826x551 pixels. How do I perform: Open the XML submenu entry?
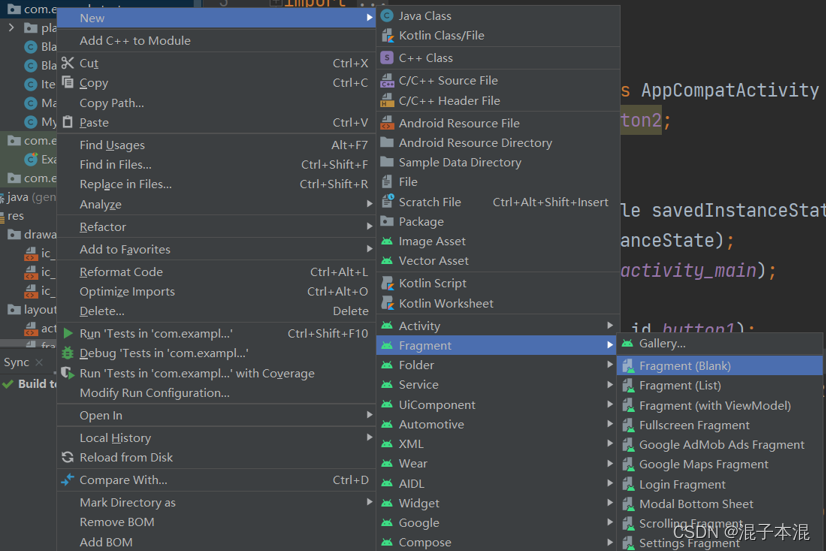[497, 444]
